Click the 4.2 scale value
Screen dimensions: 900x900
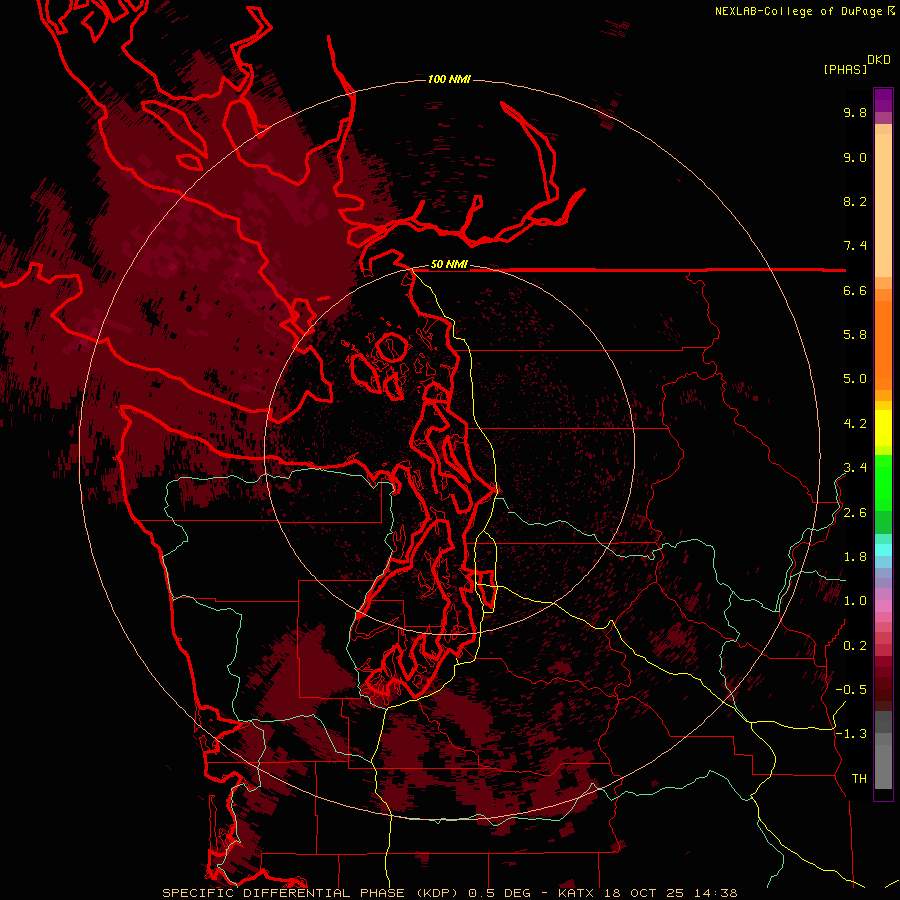tap(855, 424)
